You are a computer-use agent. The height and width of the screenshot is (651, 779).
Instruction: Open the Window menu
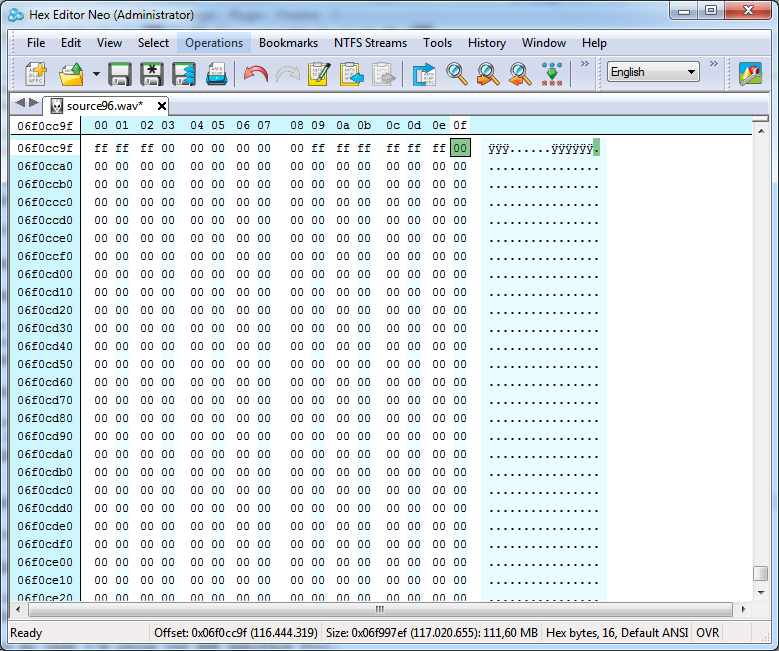[x=544, y=43]
